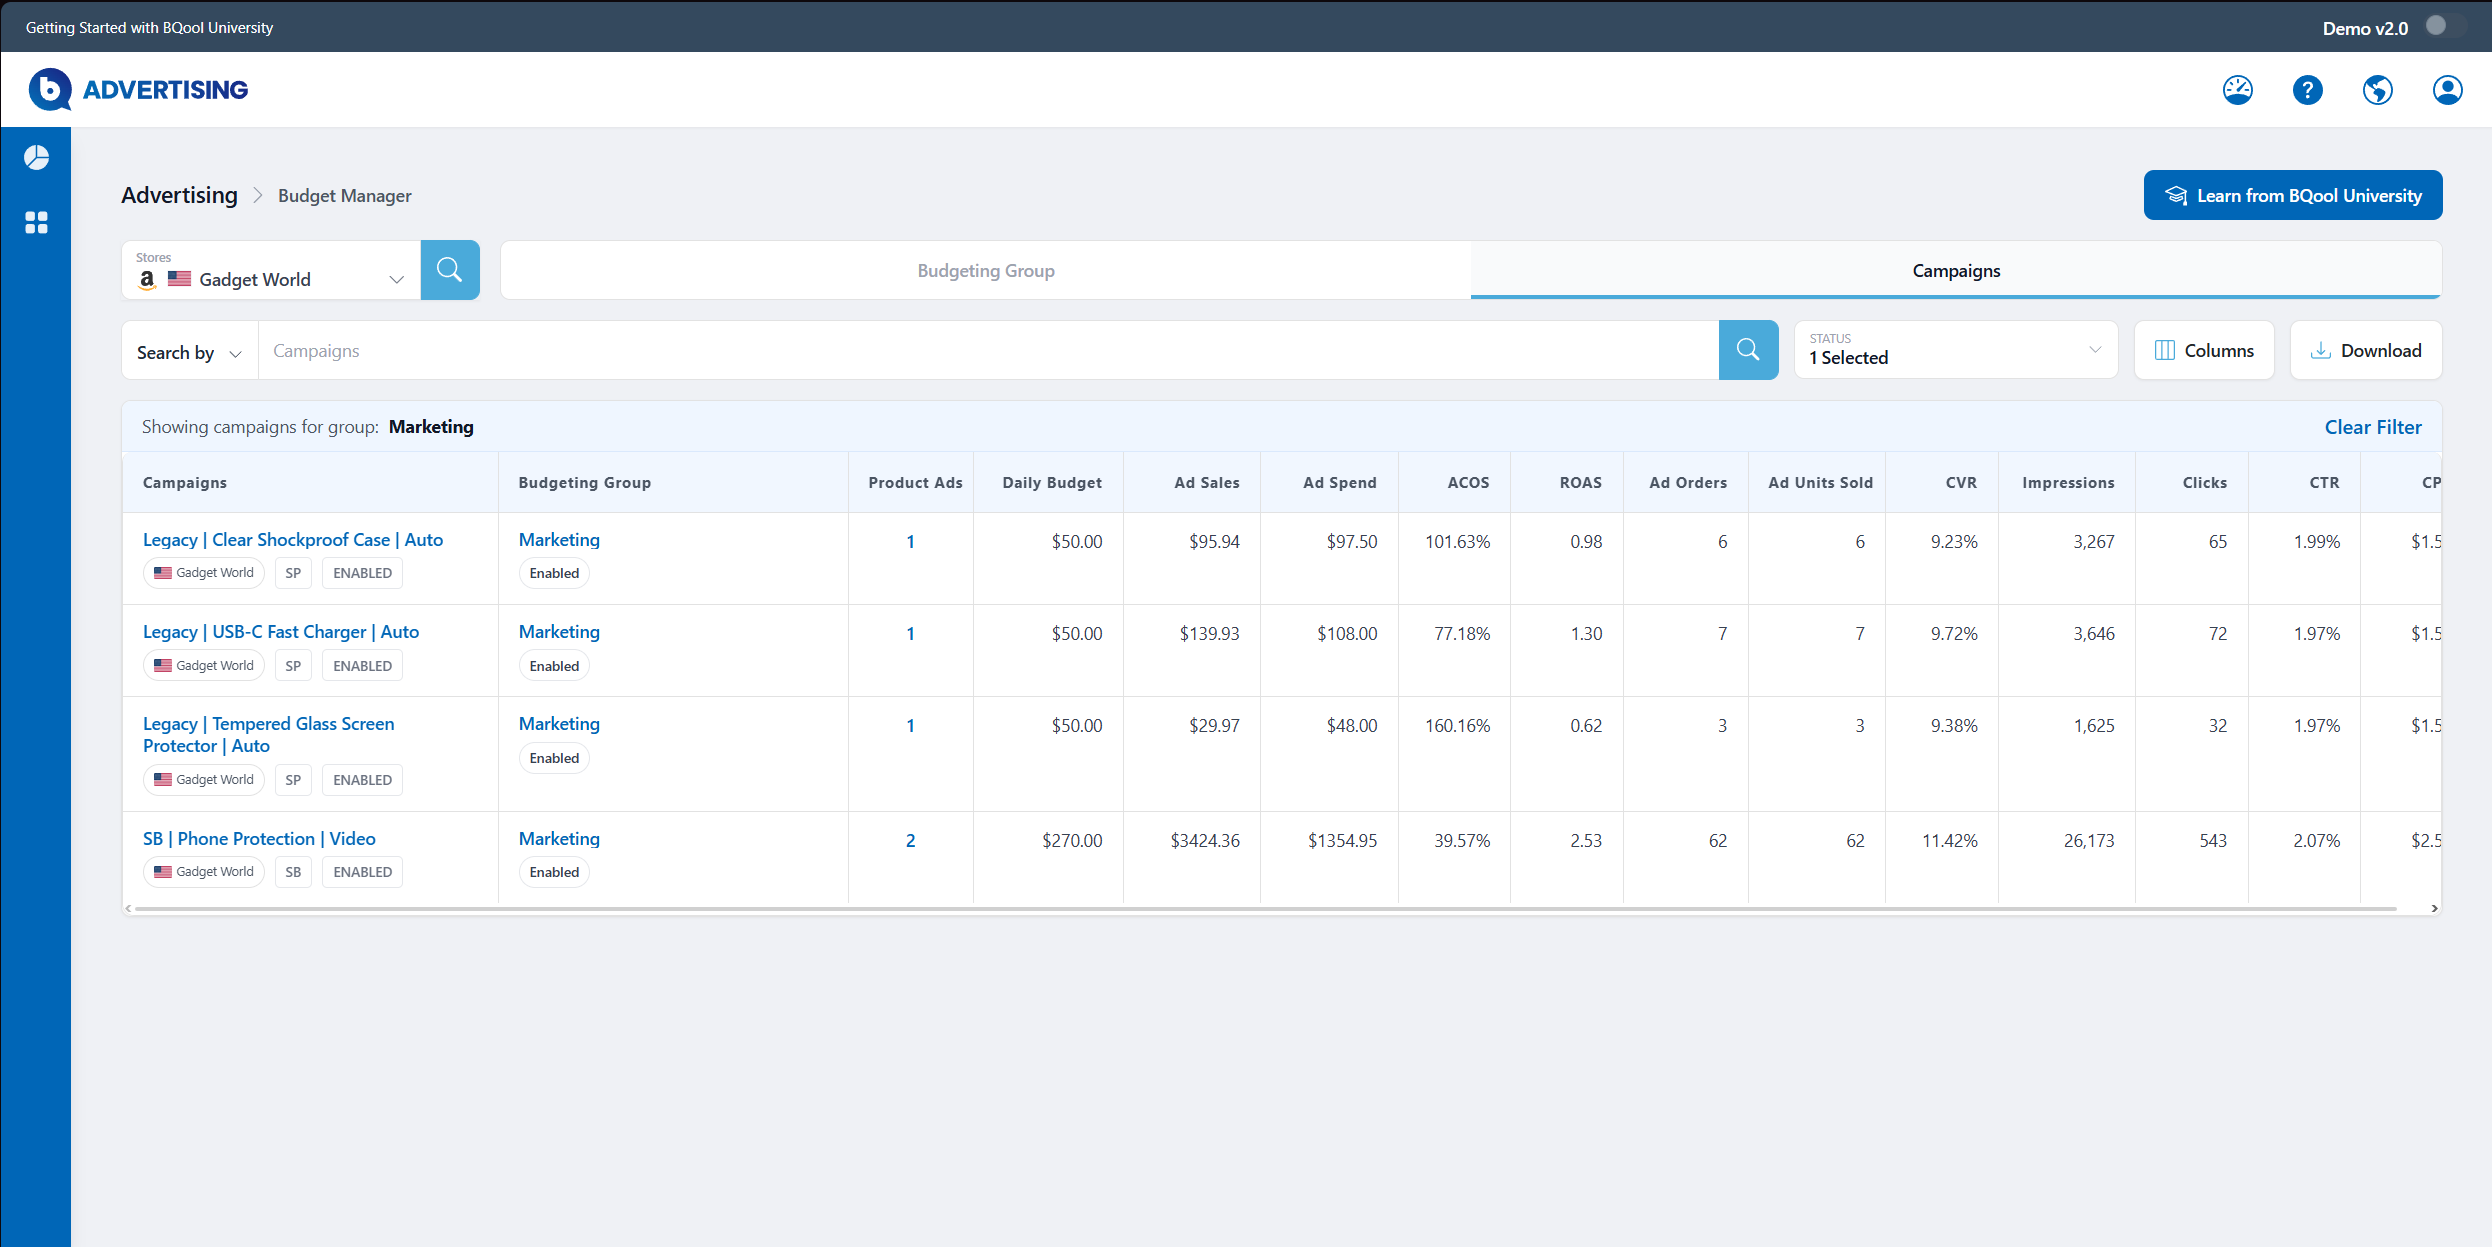The width and height of the screenshot is (2492, 1247).
Task: Click the Ad Orders column header
Action: tap(1688, 483)
